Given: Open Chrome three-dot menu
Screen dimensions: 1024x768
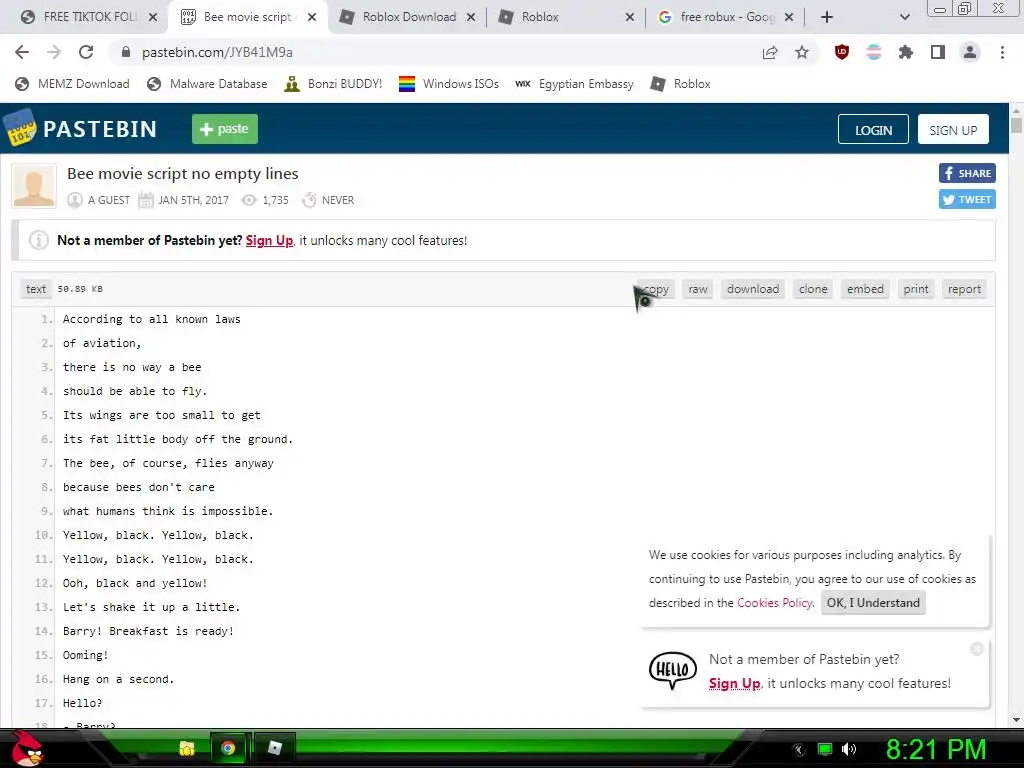Looking at the screenshot, I should [x=1002, y=52].
